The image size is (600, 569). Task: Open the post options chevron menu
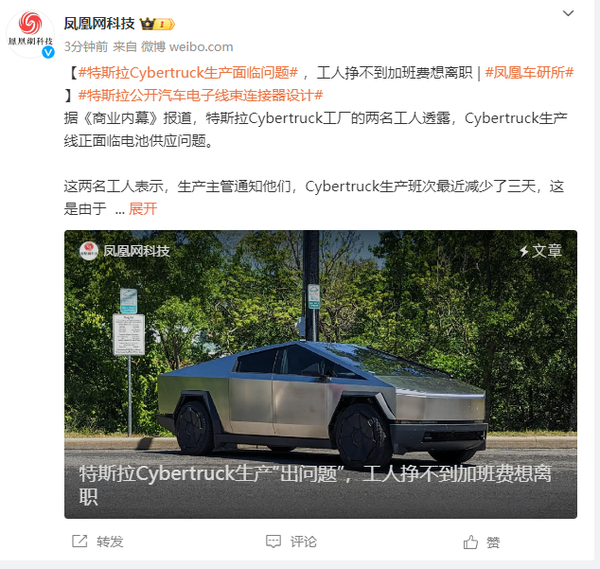click(x=568, y=13)
